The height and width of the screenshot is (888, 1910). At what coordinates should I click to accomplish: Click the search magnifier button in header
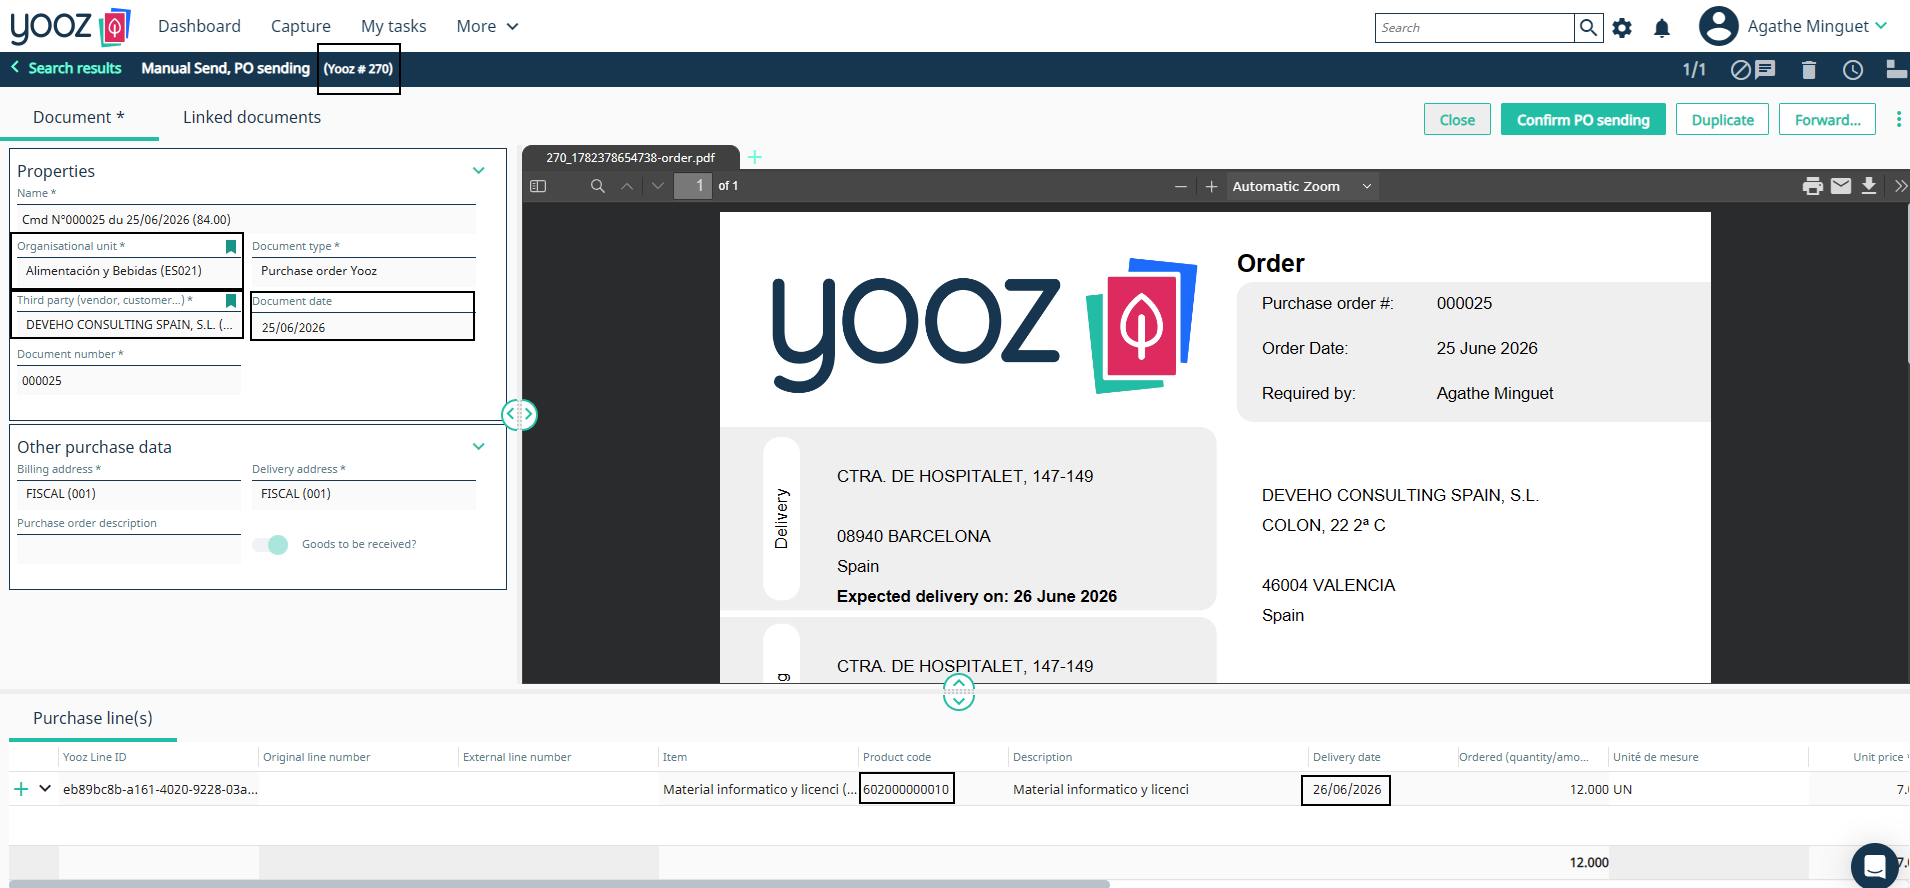click(1588, 28)
